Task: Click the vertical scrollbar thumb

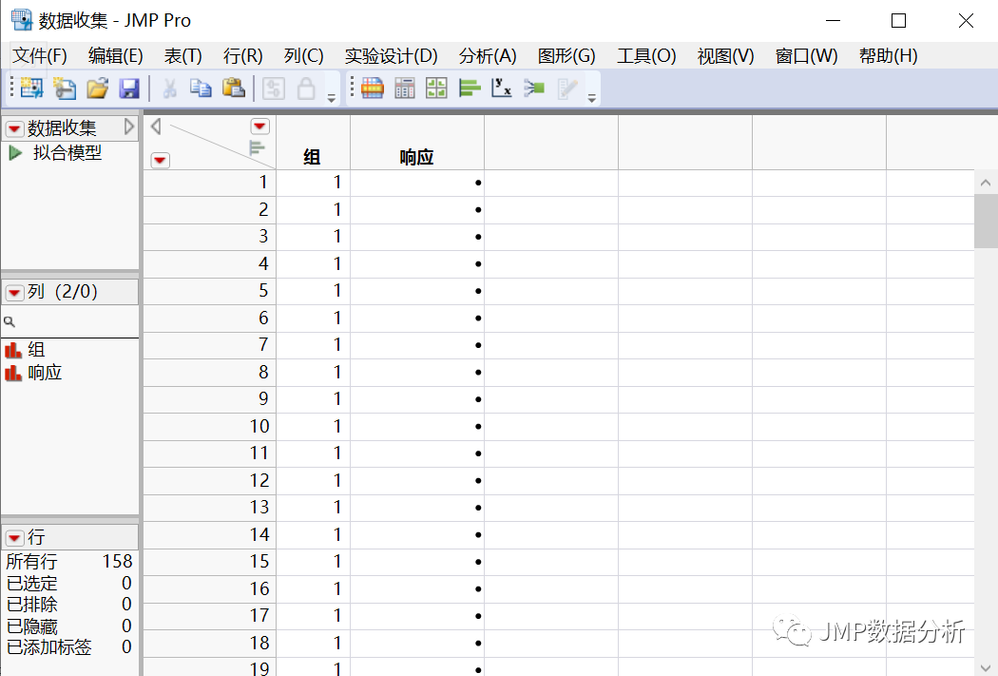Action: [x=985, y=221]
